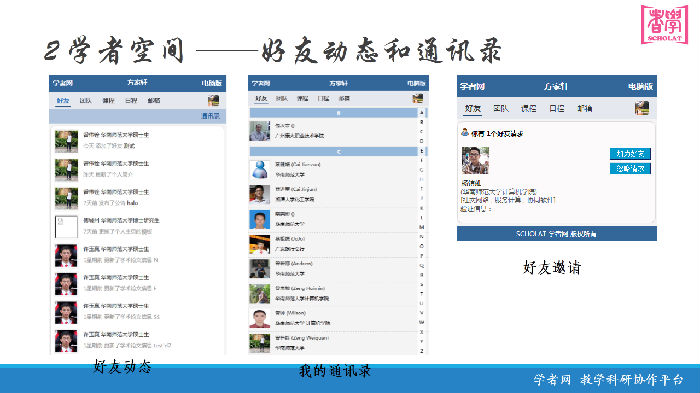Jump to letter A in the contact index
The height and width of the screenshot is (393, 700).
pyautogui.click(x=421, y=112)
